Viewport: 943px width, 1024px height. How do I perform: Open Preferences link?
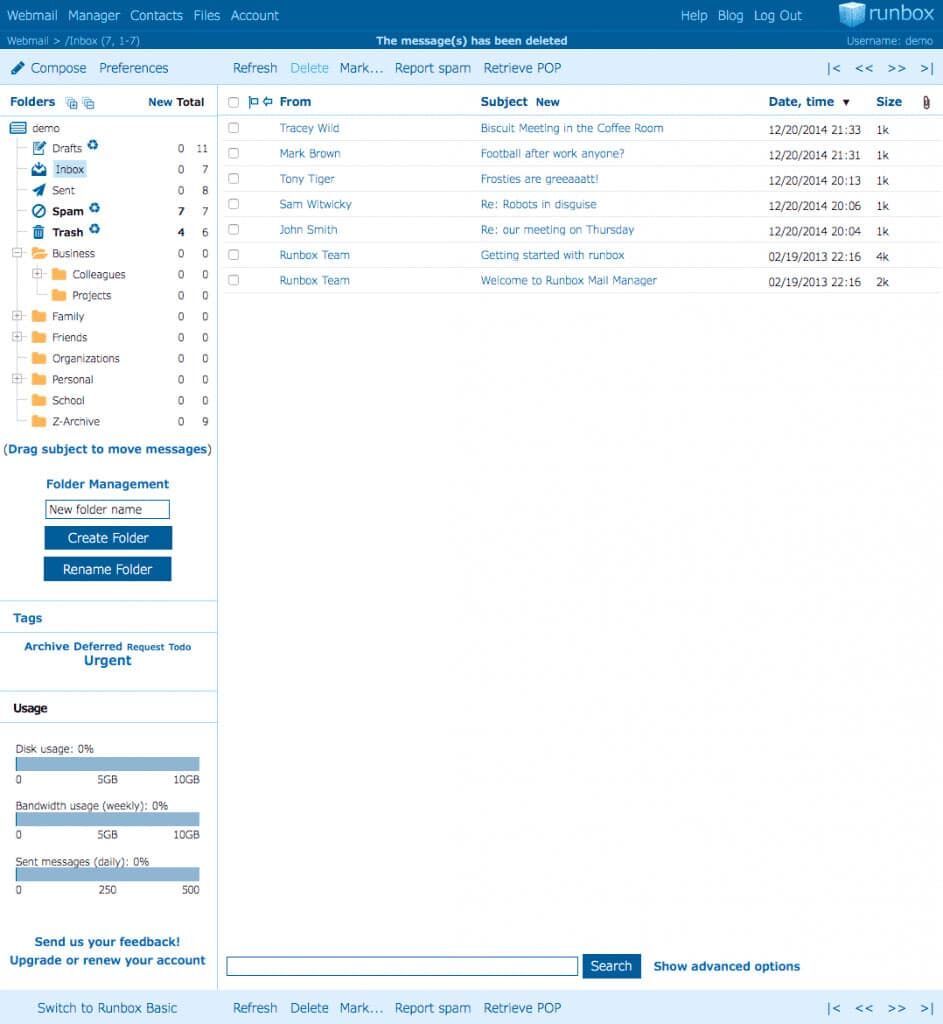(x=134, y=68)
